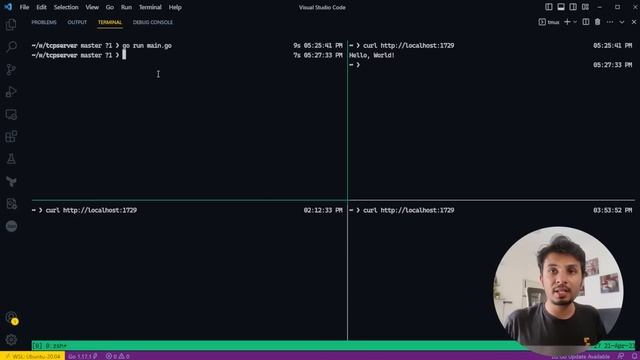Open the Explorer view in activity bar

point(11,24)
